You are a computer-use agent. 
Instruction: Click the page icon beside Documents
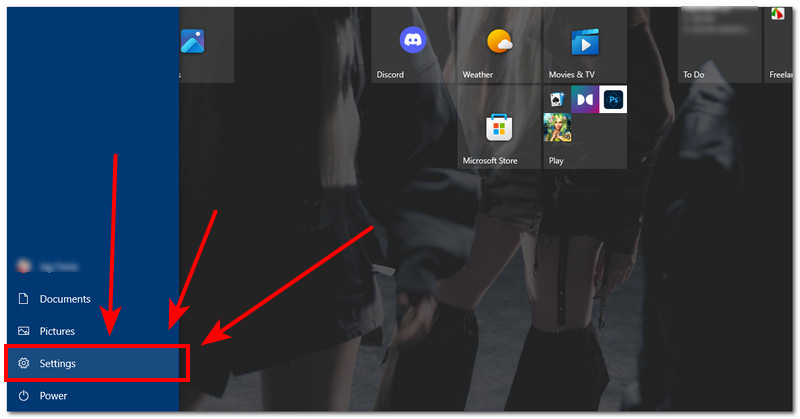(x=24, y=299)
